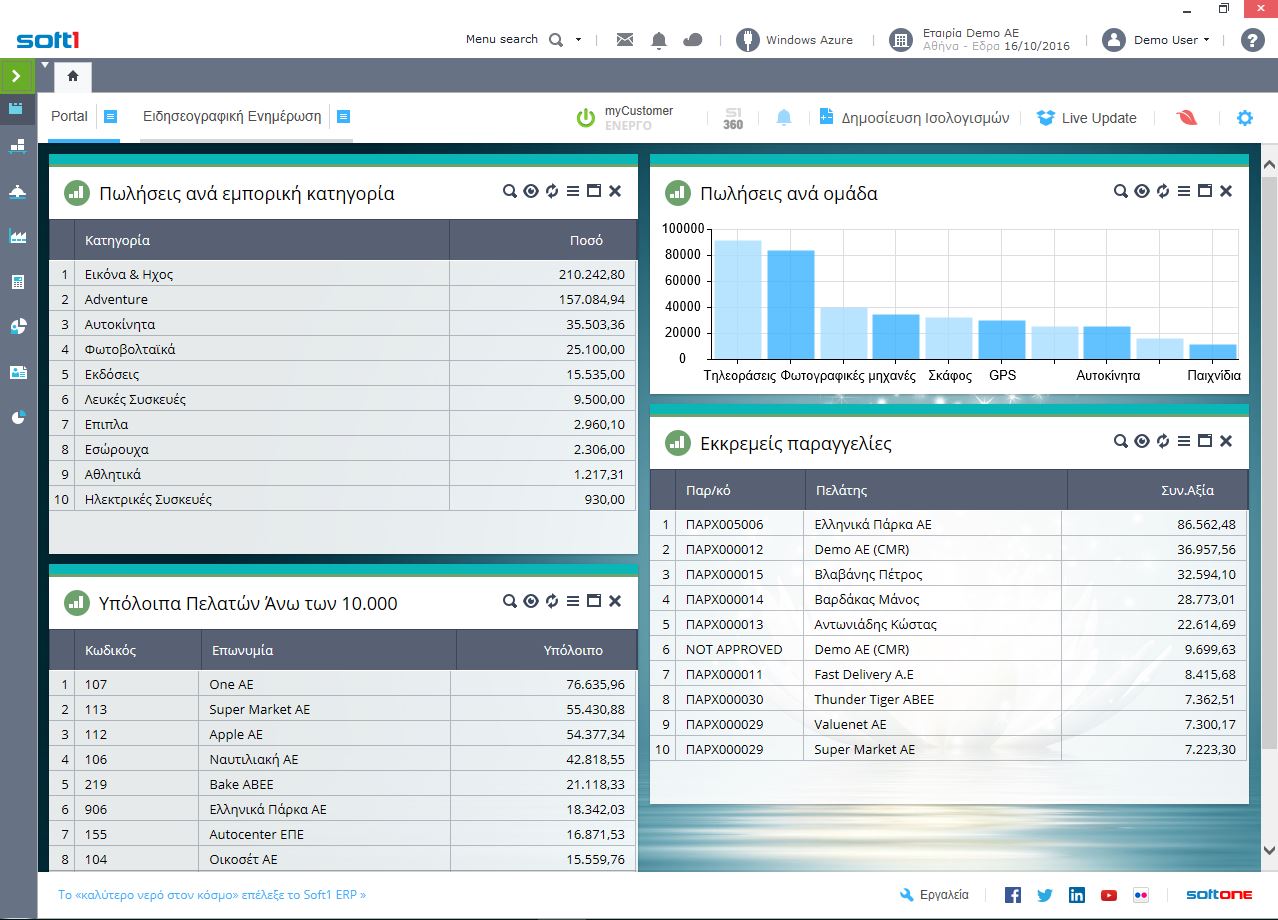The height and width of the screenshot is (920, 1278).
Task: Click the Τηλεοράσεις bar in sales chart
Action: point(737,299)
